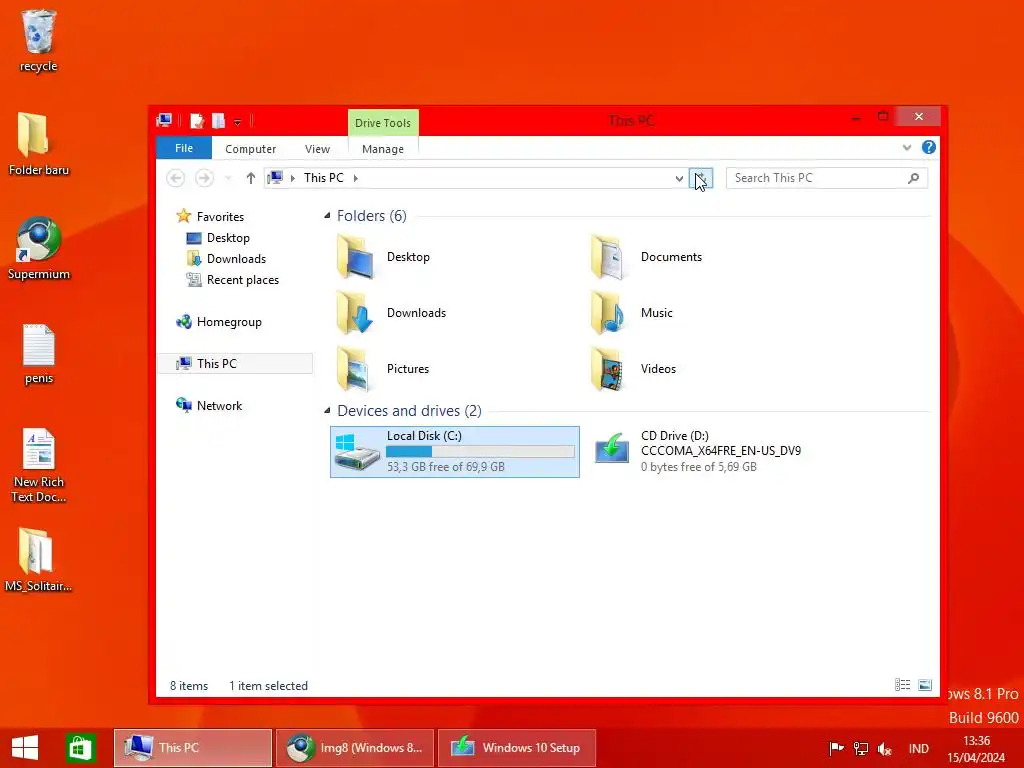Click the IND input language indicator
Screen dimensions: 1024x768
tap(918, 748)
